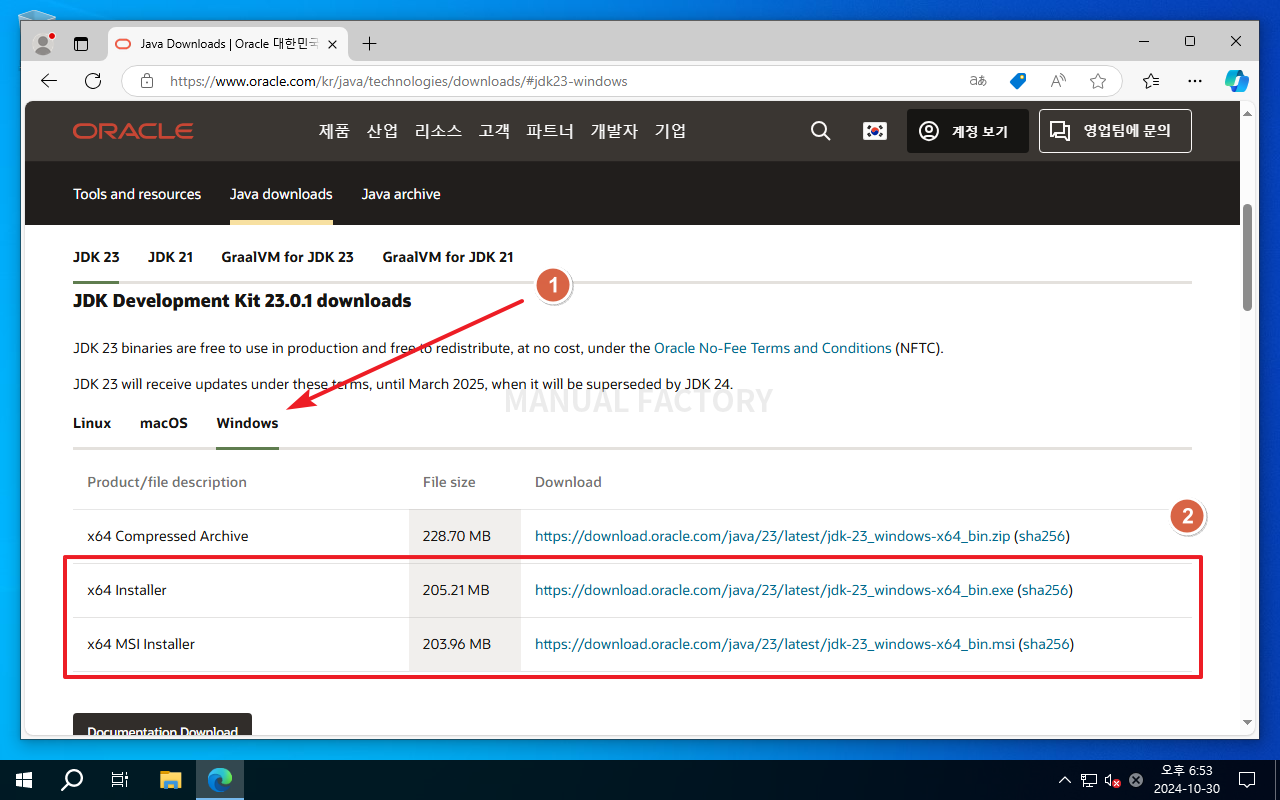The width and height of the screenshot is (1280, 800).
Task: Download the jdk-23 windows-x64 exe link
Action: (x=775, y=590)
